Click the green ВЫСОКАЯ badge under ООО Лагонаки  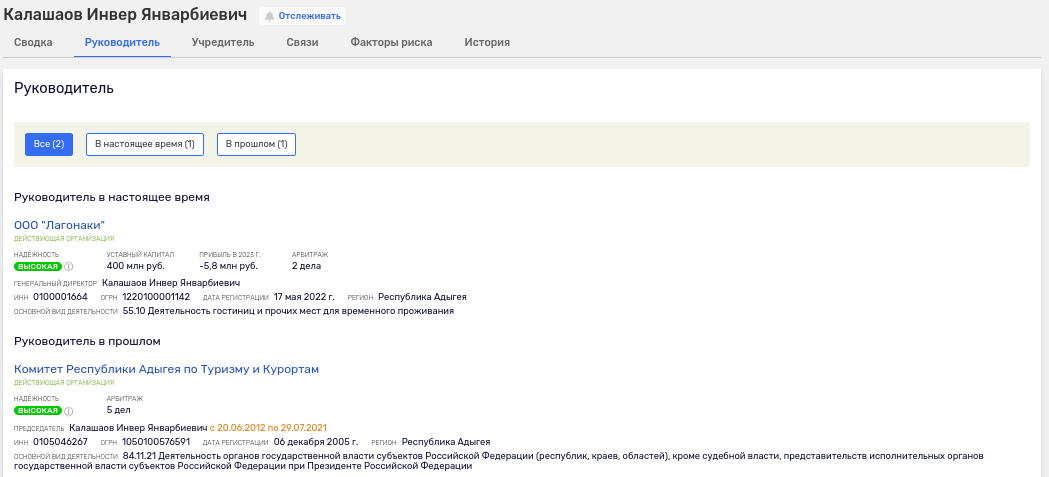tap(37, 266)
